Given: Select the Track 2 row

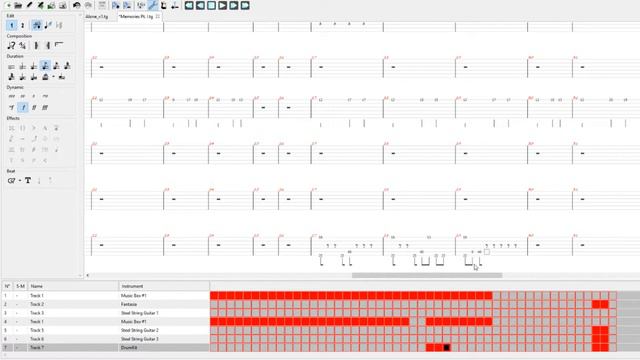Looking at the screenshot, I should pyautogui.click(x=105, y=304).
